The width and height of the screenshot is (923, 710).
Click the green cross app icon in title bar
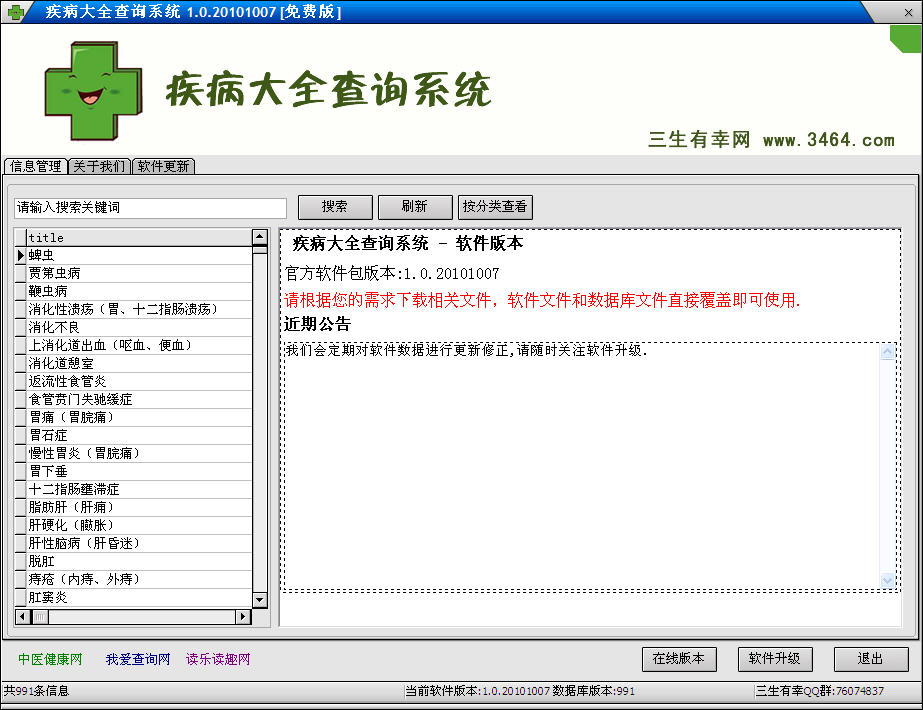(x=16, y=11)
